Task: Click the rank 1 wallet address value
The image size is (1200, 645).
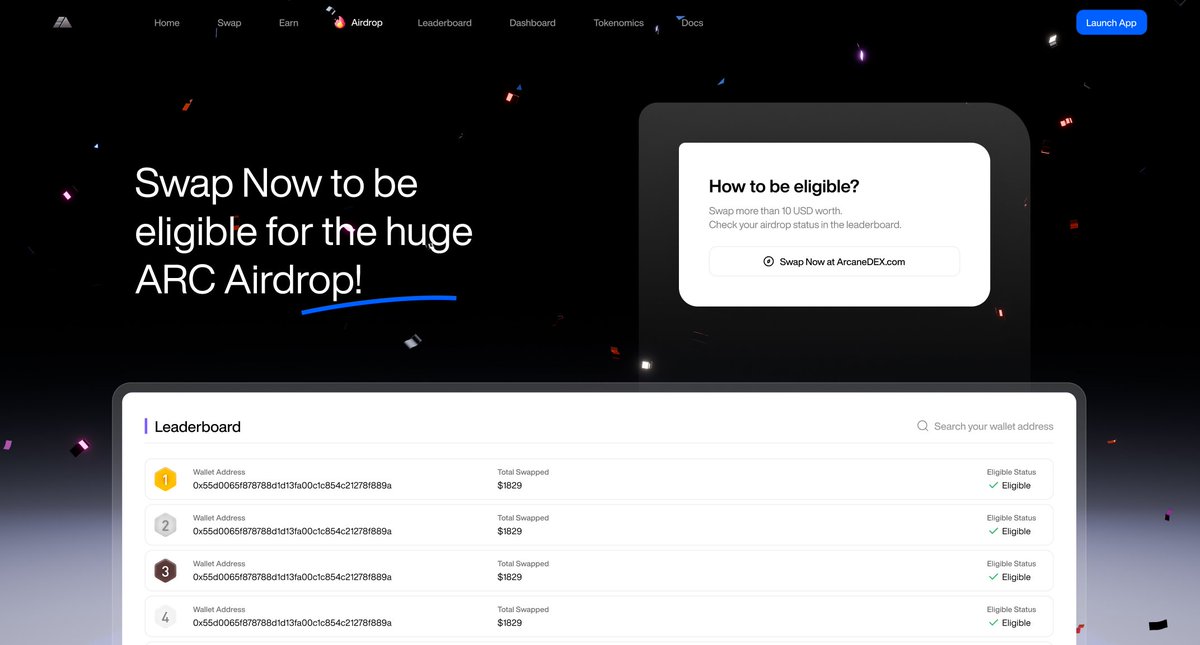Action: tap(292, 485)
